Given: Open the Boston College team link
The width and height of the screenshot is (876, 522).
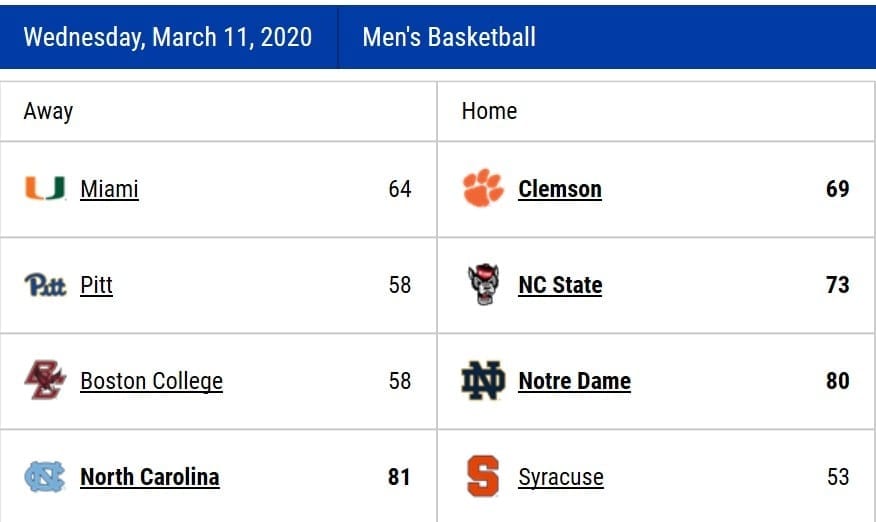Looking at the screenshot, I should click(x=151, y=381).
